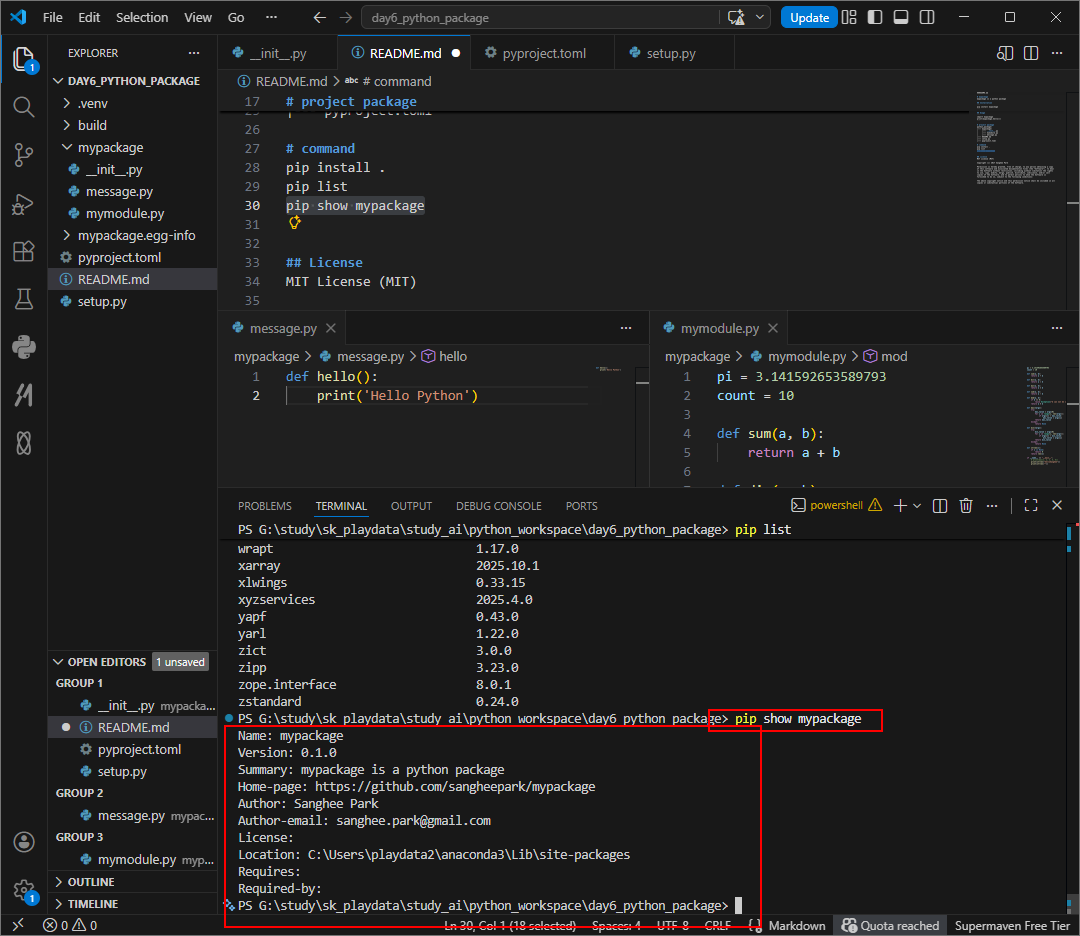
Task: Maximize the terminal panel size
Action: pos(1031,506)
